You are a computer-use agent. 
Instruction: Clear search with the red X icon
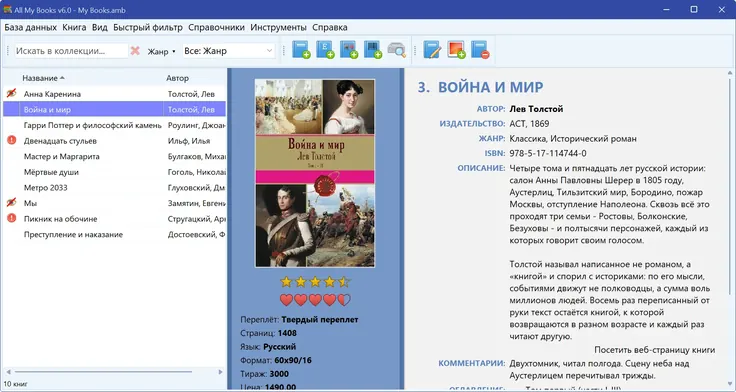tap(135, 51)
